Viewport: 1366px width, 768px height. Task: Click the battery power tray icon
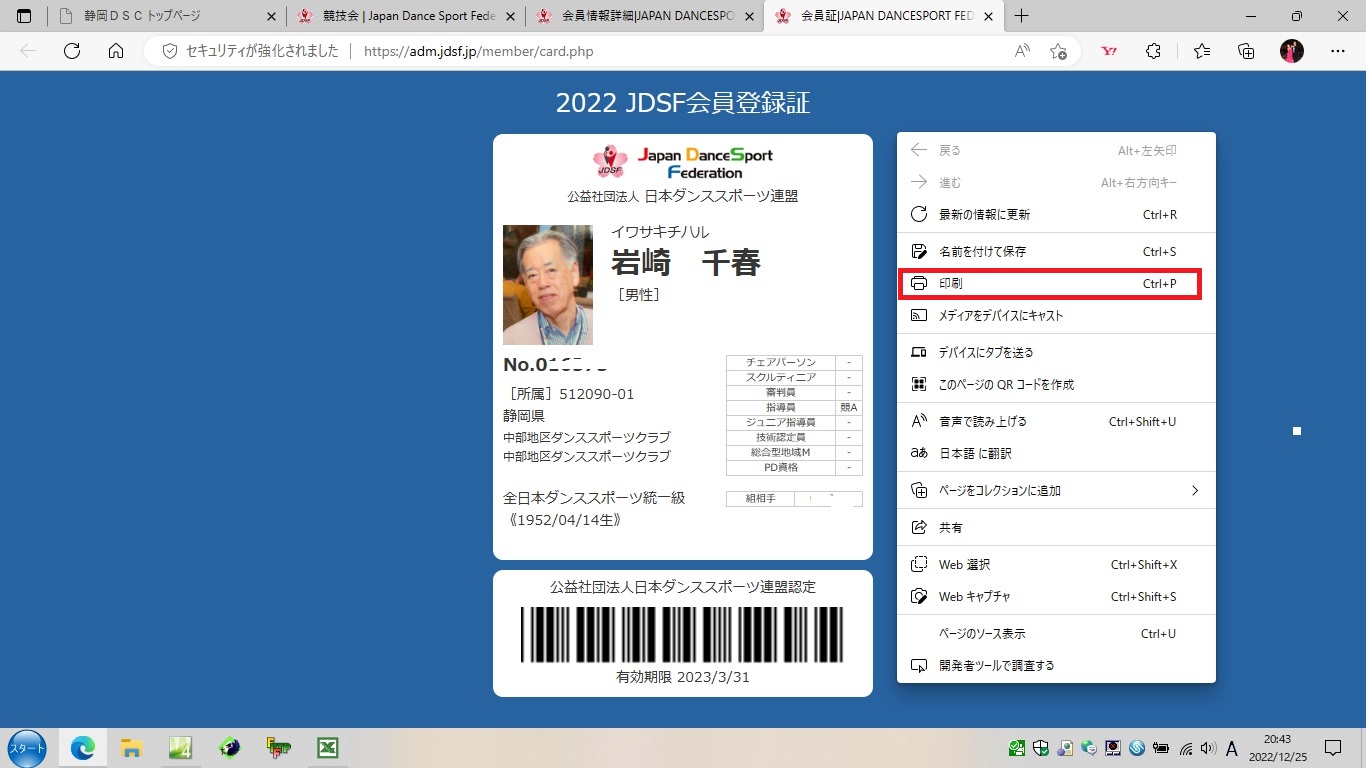point(1161,748)
